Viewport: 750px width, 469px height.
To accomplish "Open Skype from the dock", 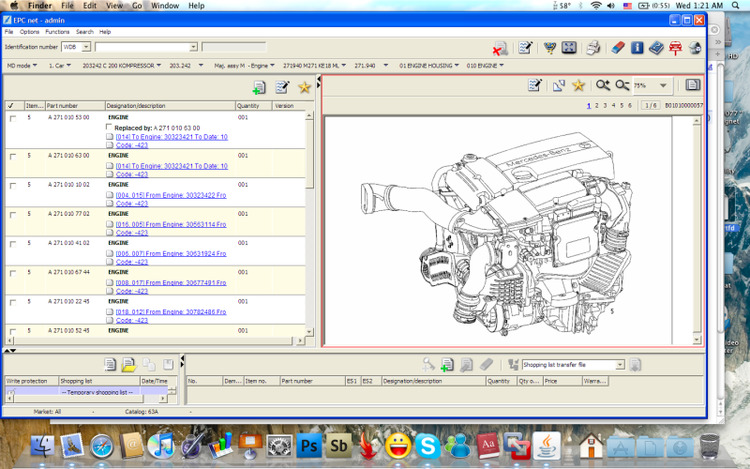I will (428, 446).
